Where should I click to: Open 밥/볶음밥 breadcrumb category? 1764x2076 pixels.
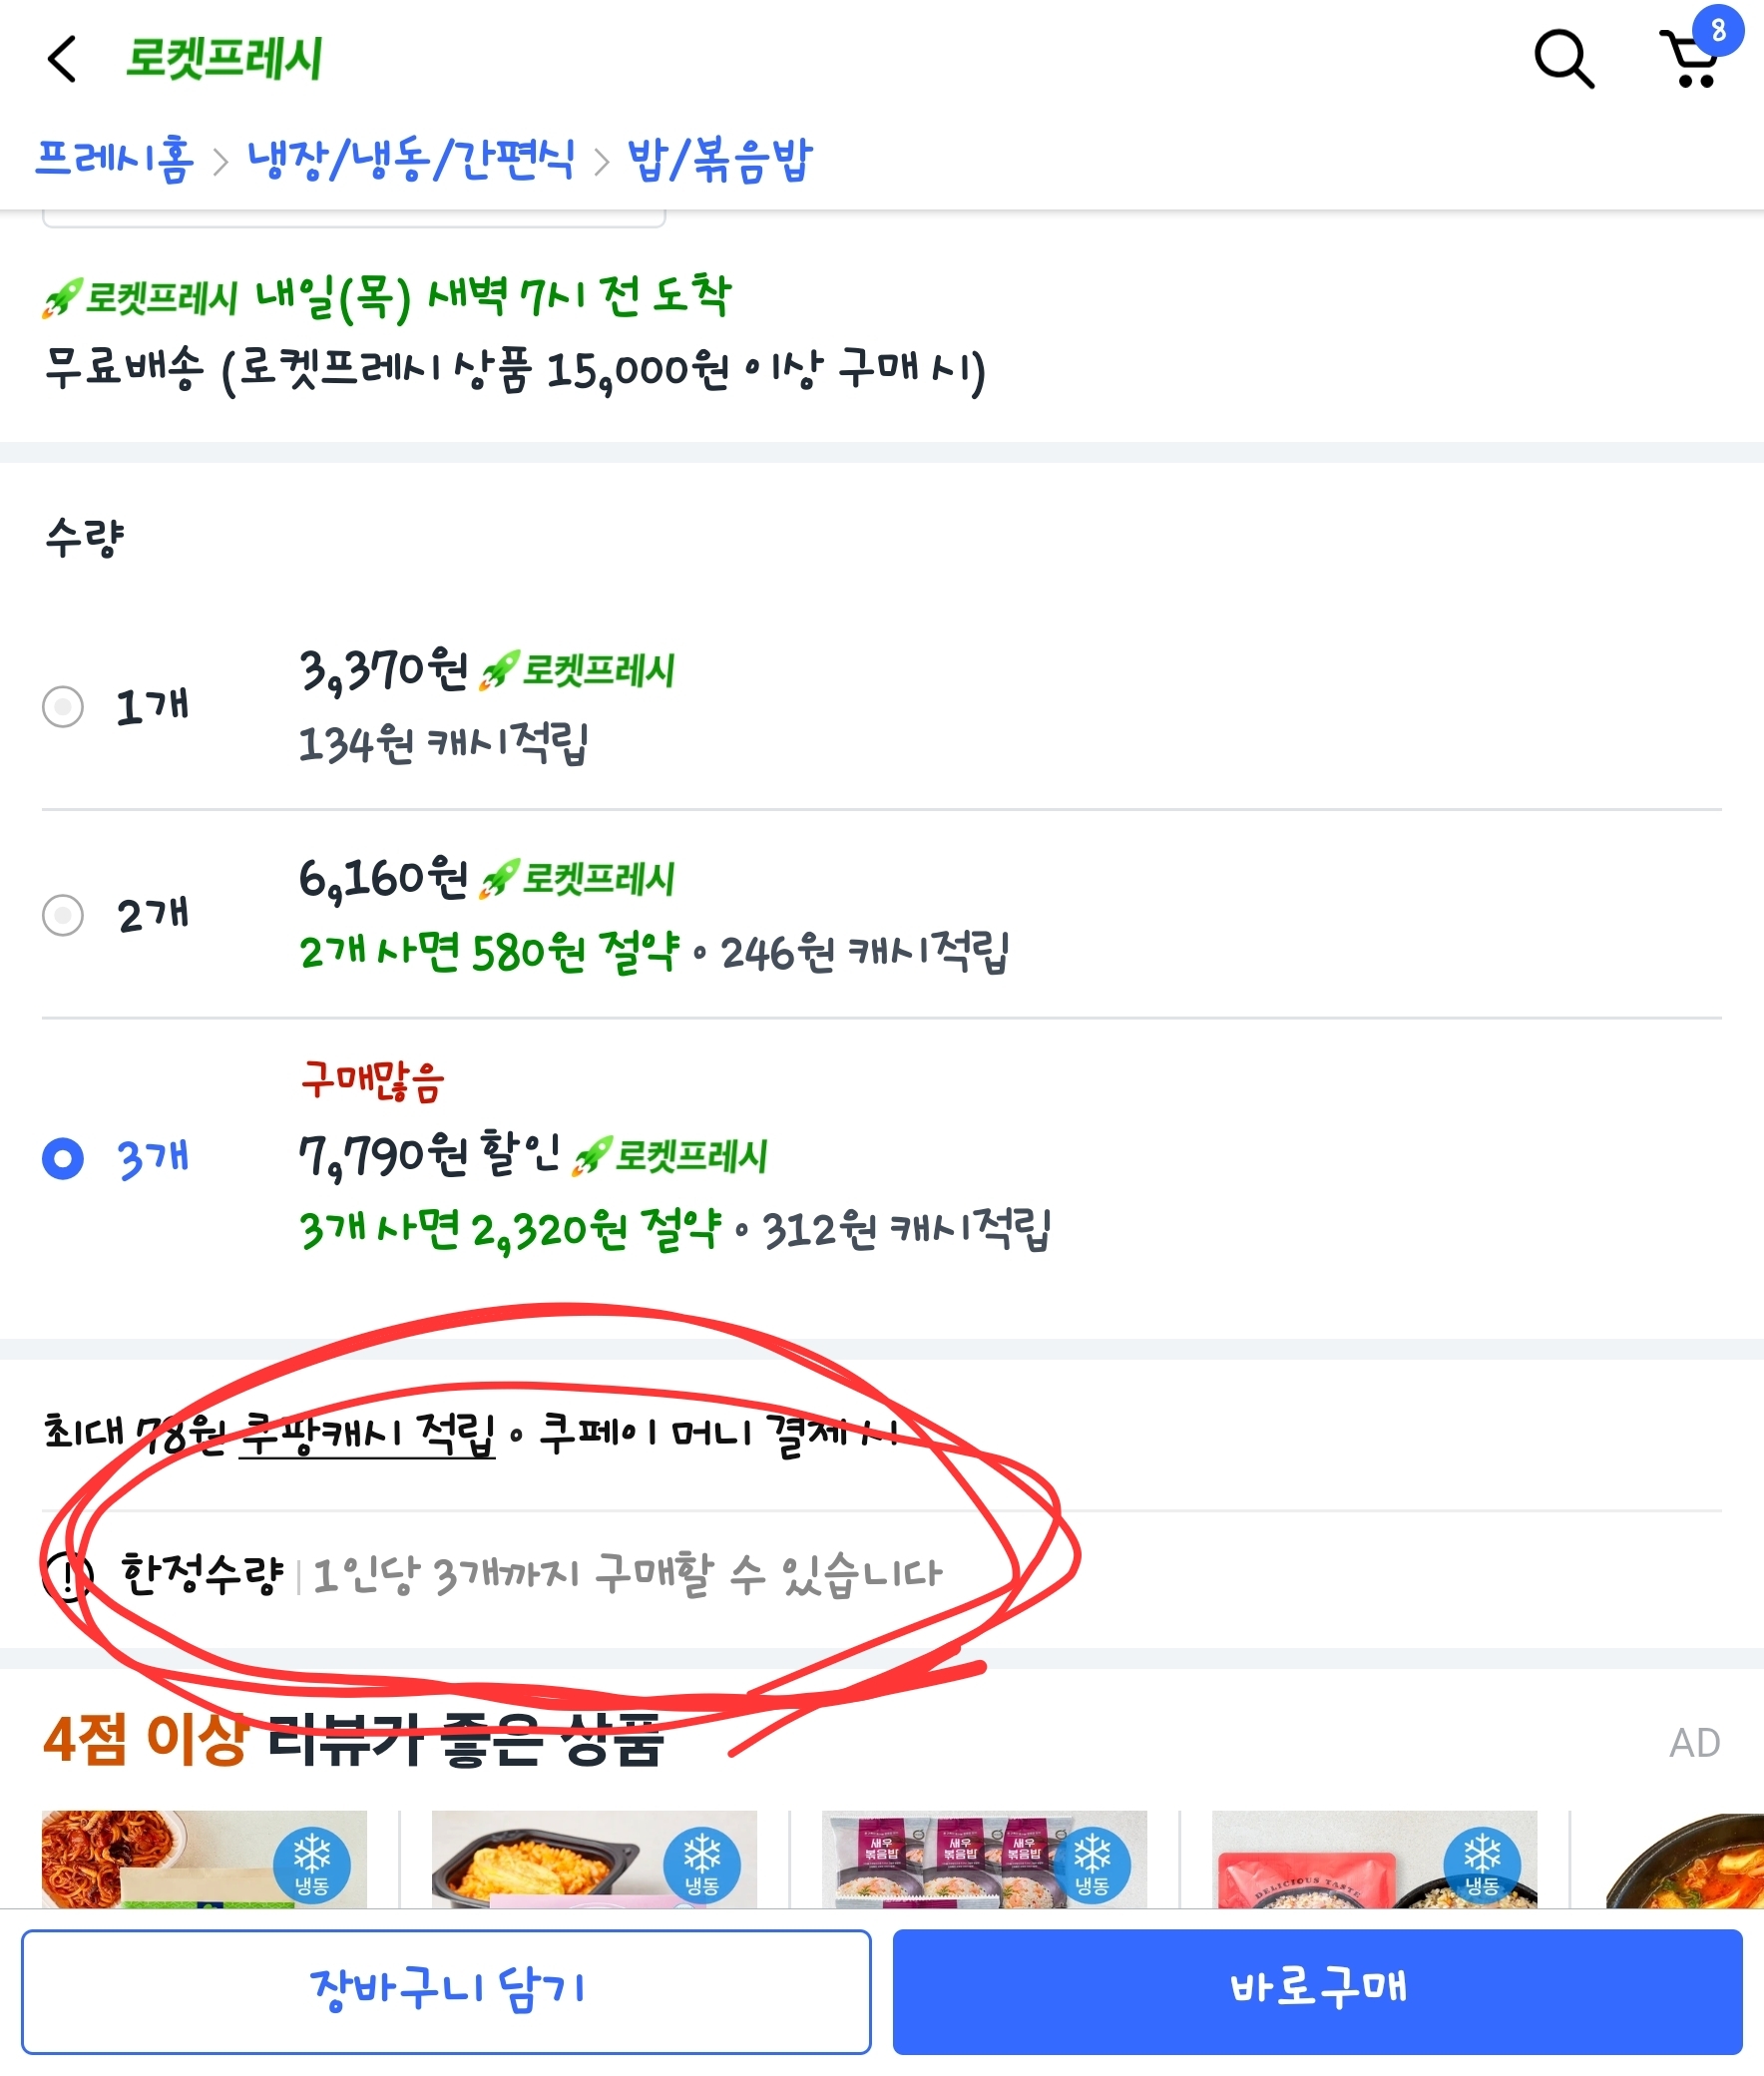click(720, 159)
